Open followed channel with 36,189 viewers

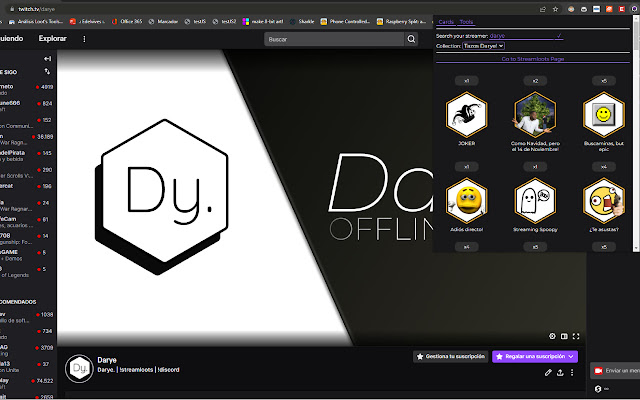pyautogui.click(x=27, y=139)
